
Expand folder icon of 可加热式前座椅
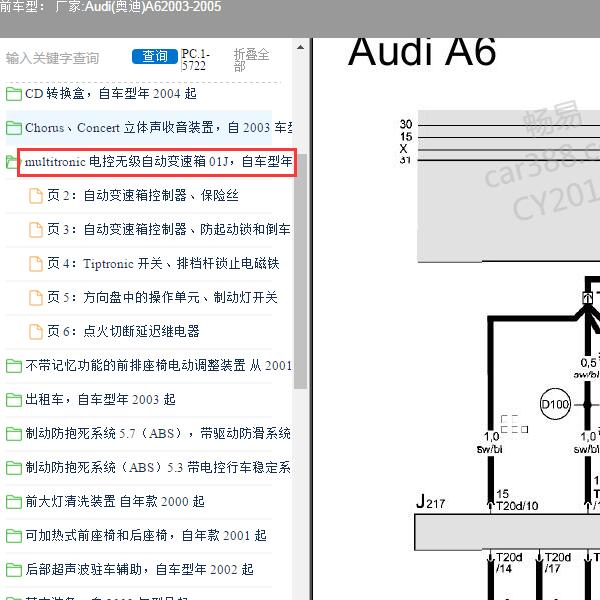(x=14, y=536)
